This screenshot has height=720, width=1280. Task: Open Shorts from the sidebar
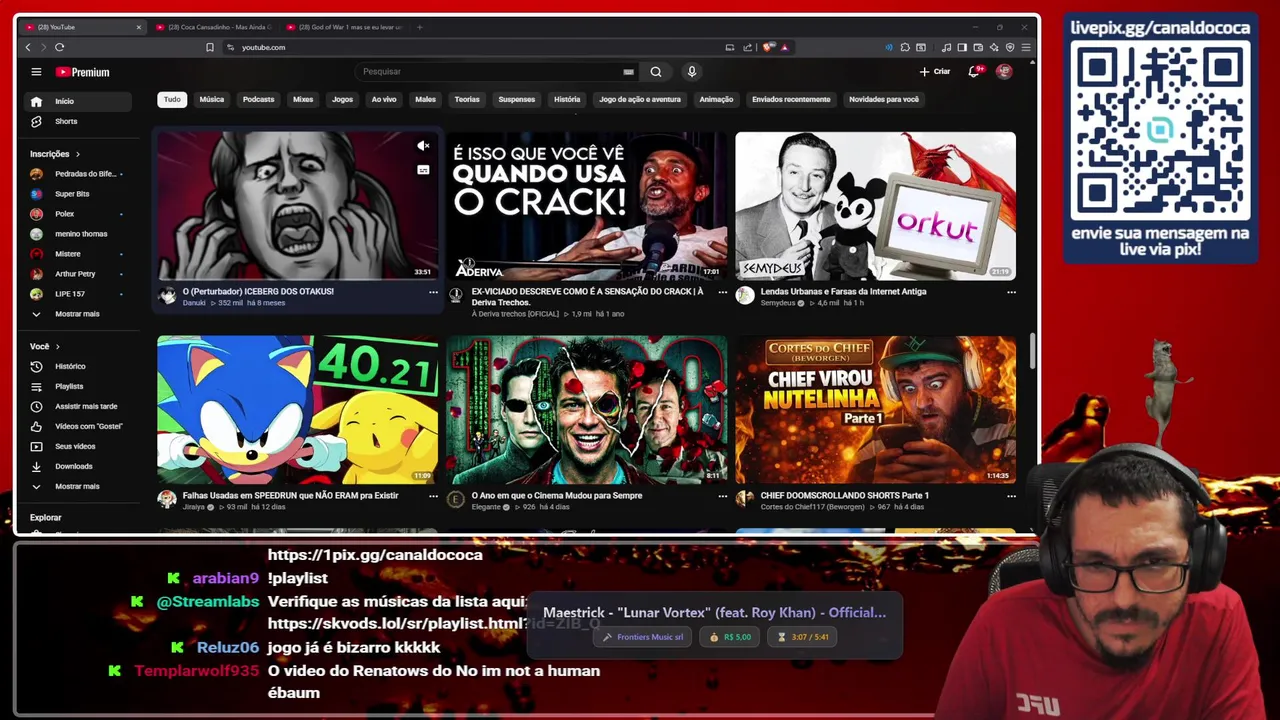click(78, 121)
